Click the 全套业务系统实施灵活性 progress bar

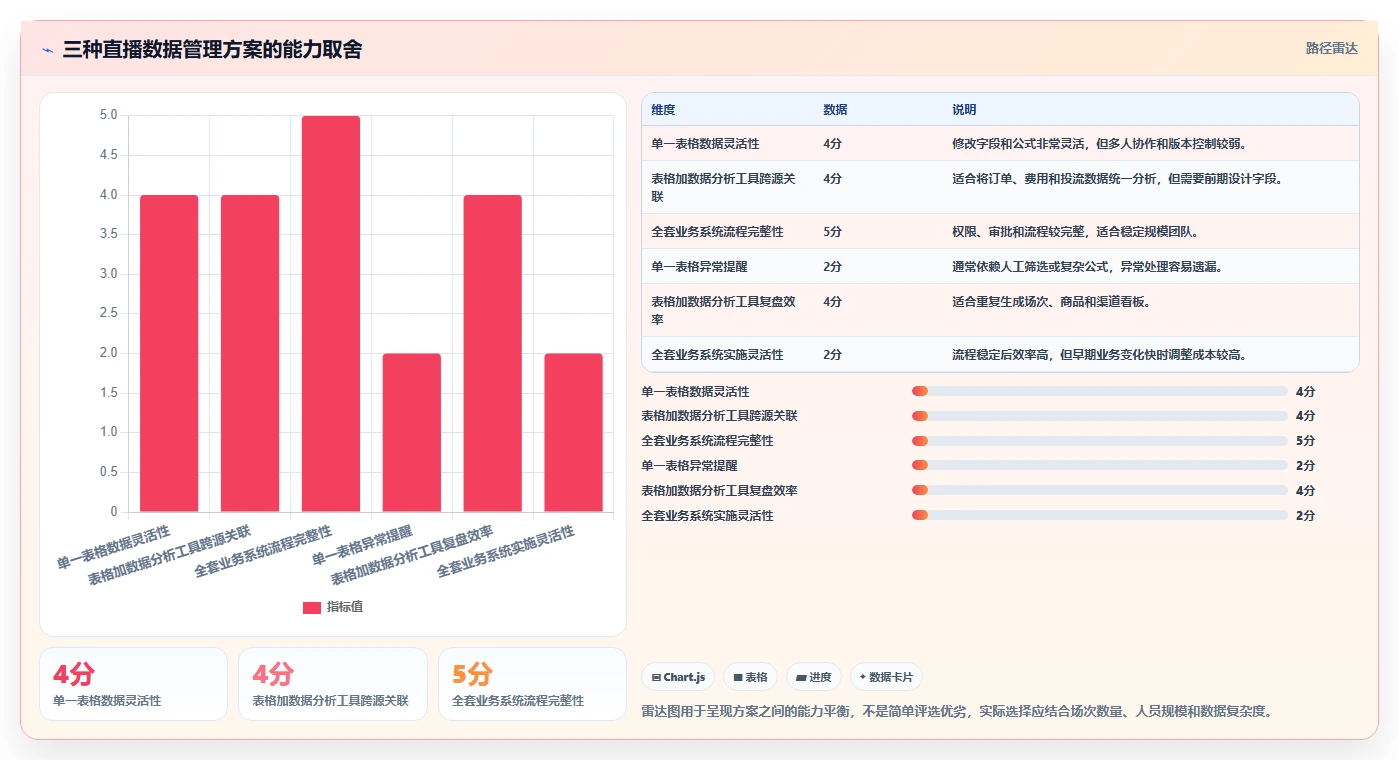tap(1100, 516)
